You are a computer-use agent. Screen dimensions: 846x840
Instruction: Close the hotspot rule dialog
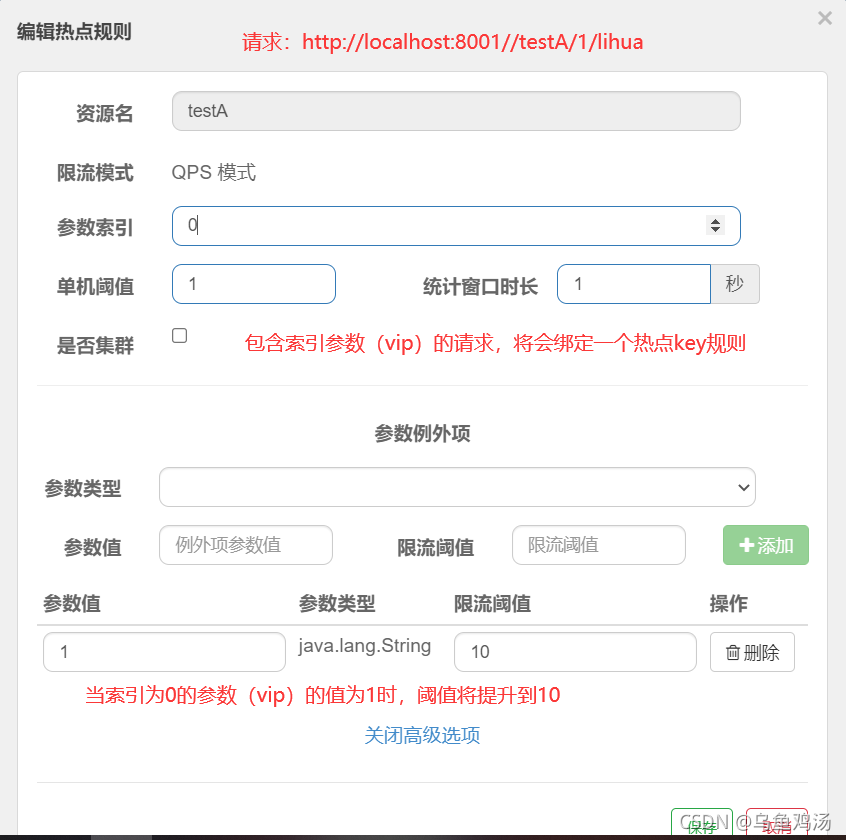click(x=824, y=18)
